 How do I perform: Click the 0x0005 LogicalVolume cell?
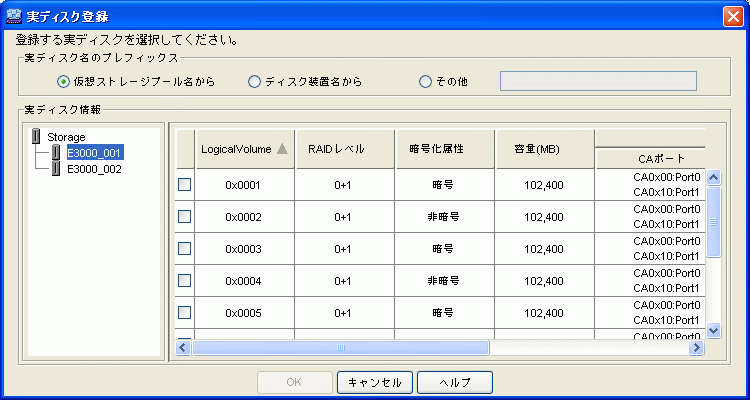point(244,313)
